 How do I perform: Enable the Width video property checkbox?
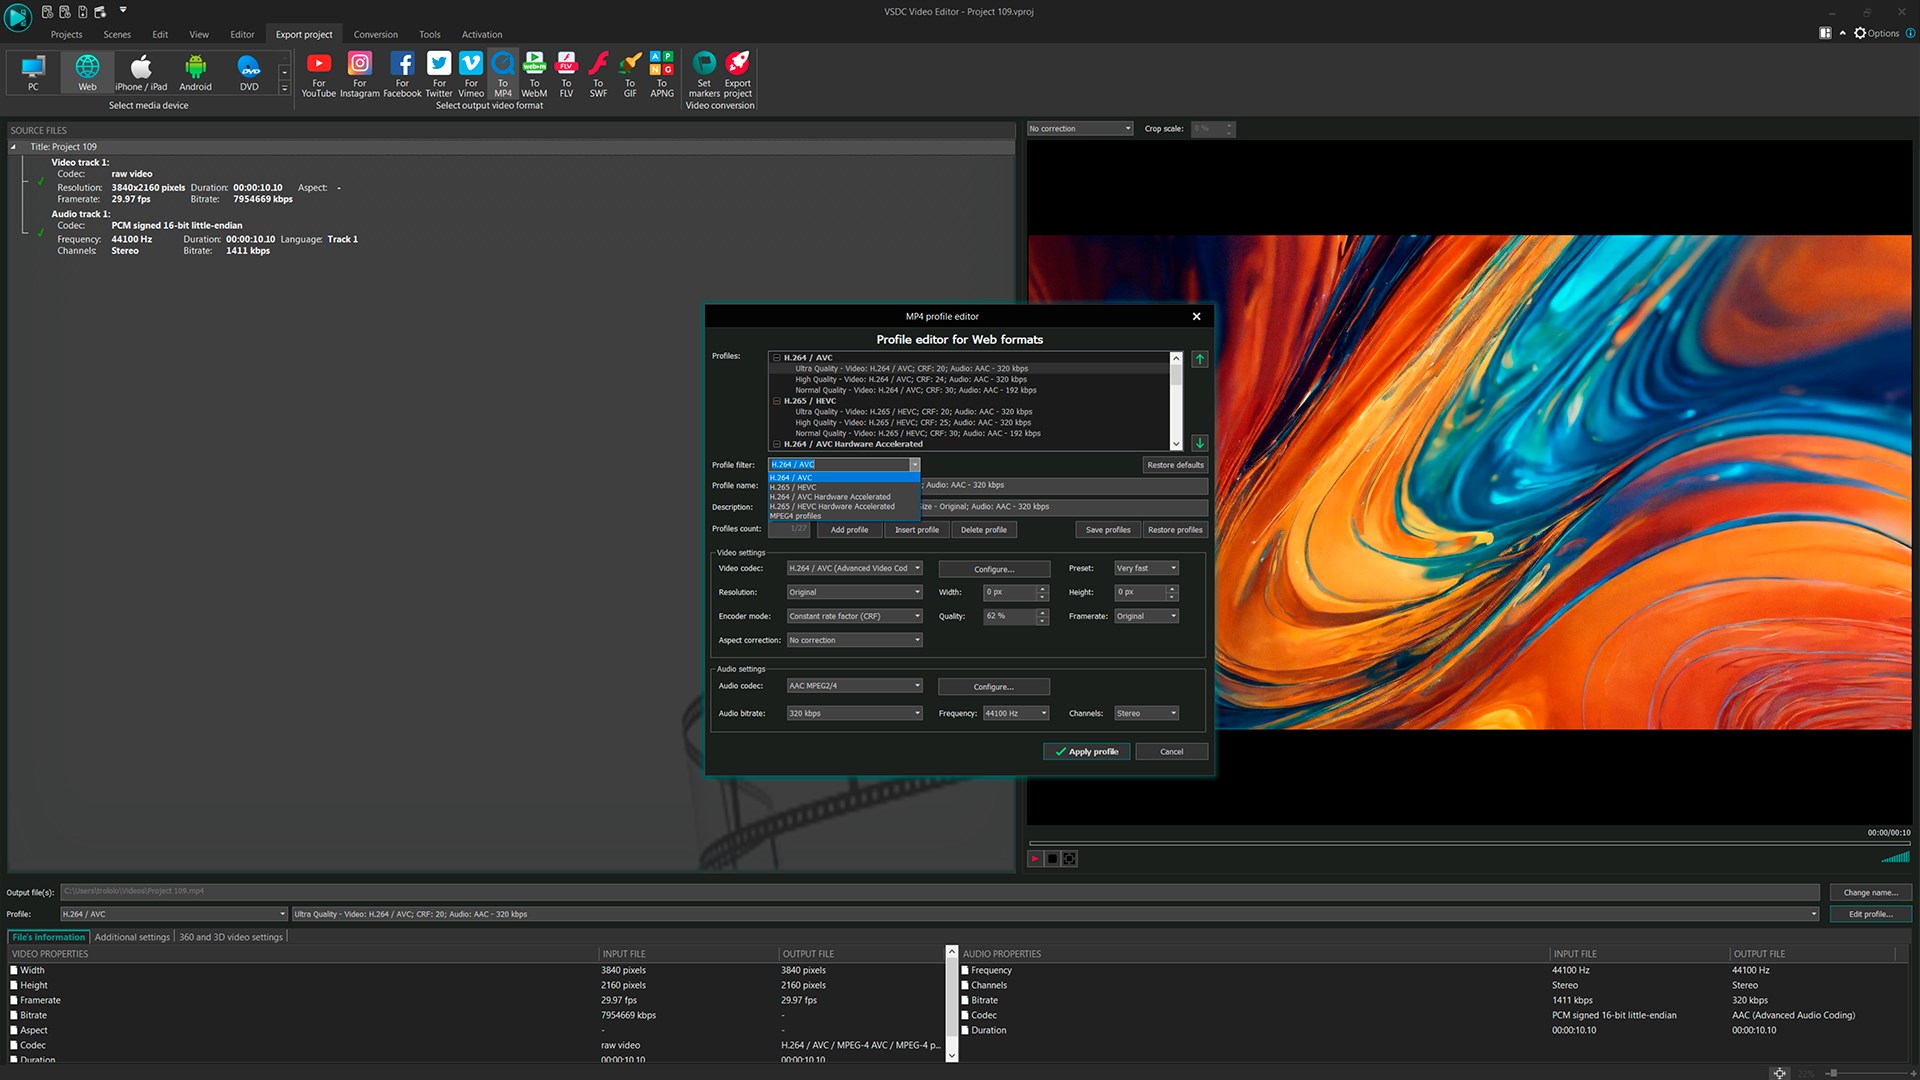point(14,969)
